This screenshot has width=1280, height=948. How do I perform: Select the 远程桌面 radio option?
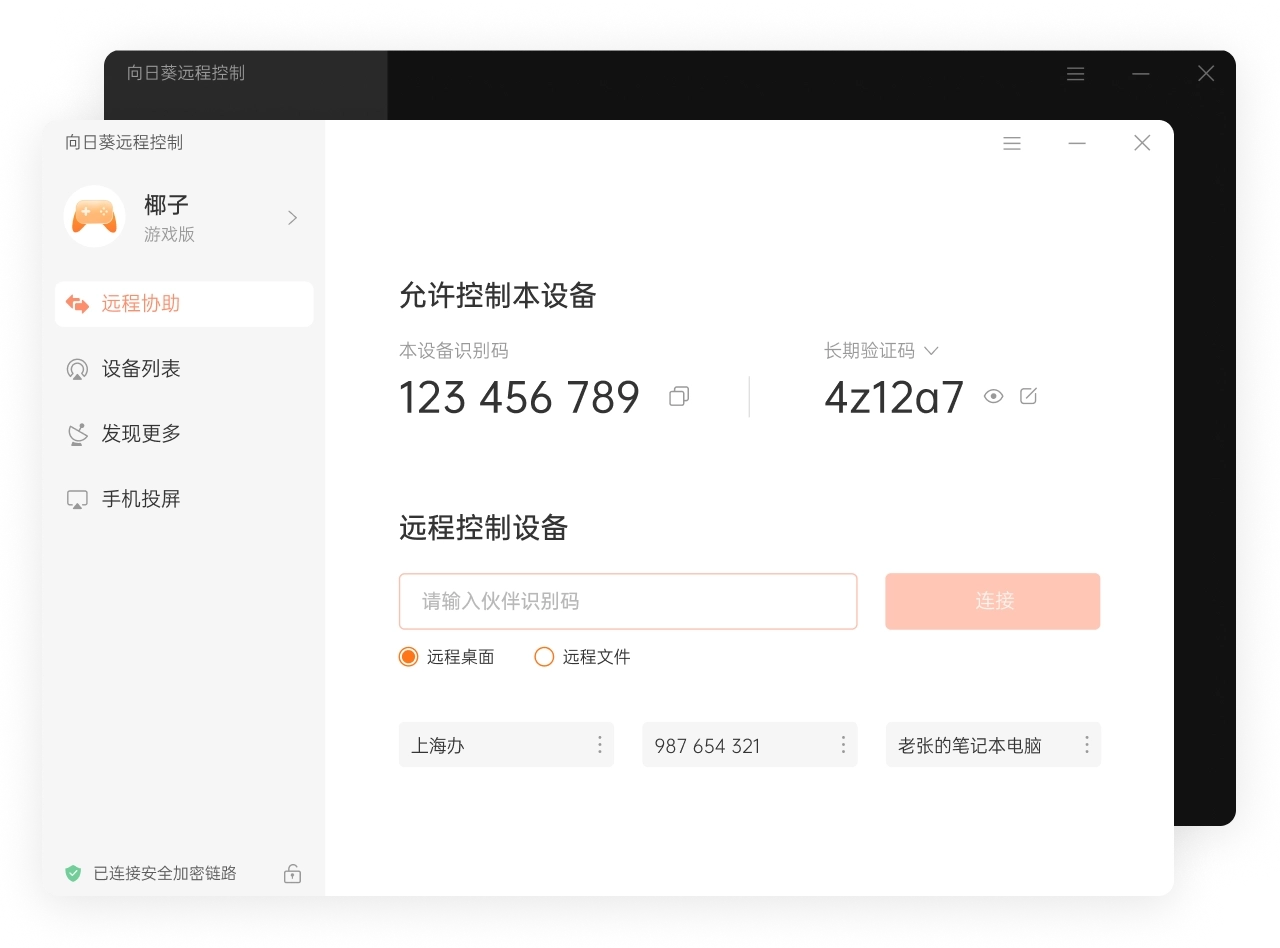408,657
